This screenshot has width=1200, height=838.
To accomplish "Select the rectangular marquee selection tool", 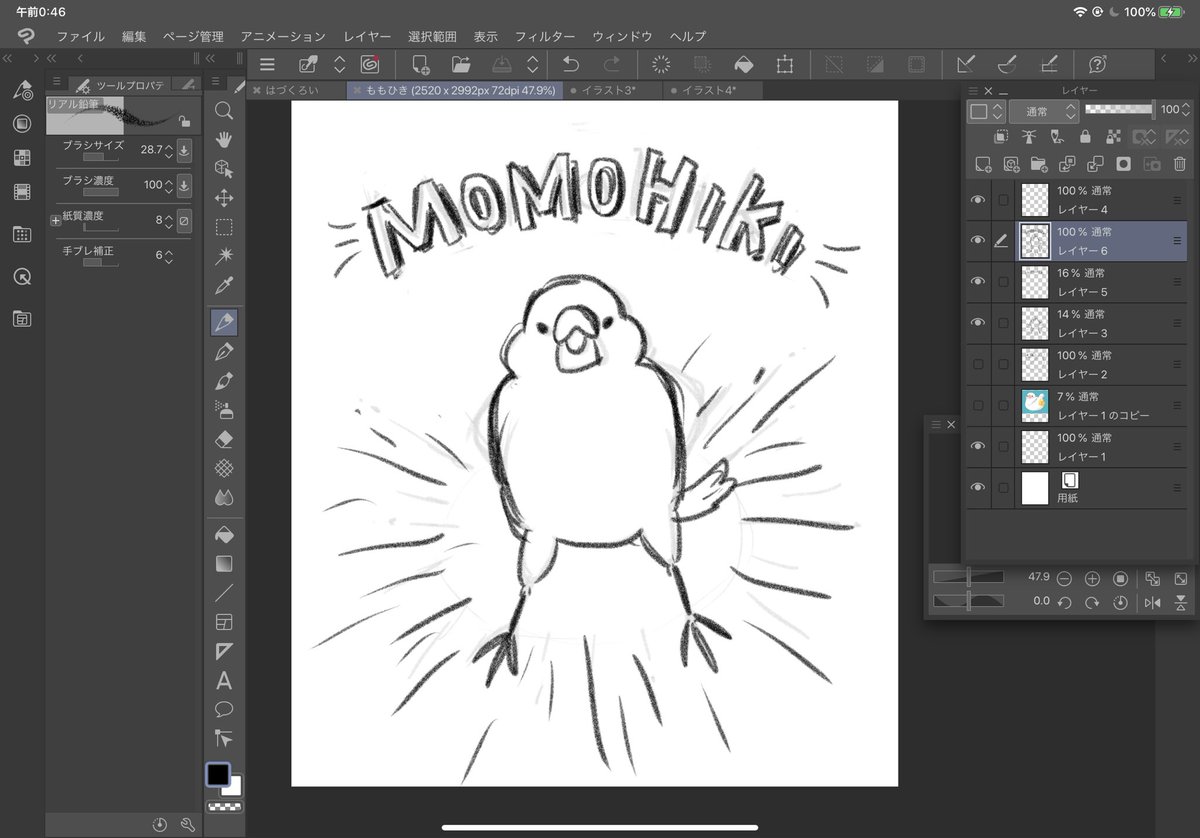I will pos(224,227).
